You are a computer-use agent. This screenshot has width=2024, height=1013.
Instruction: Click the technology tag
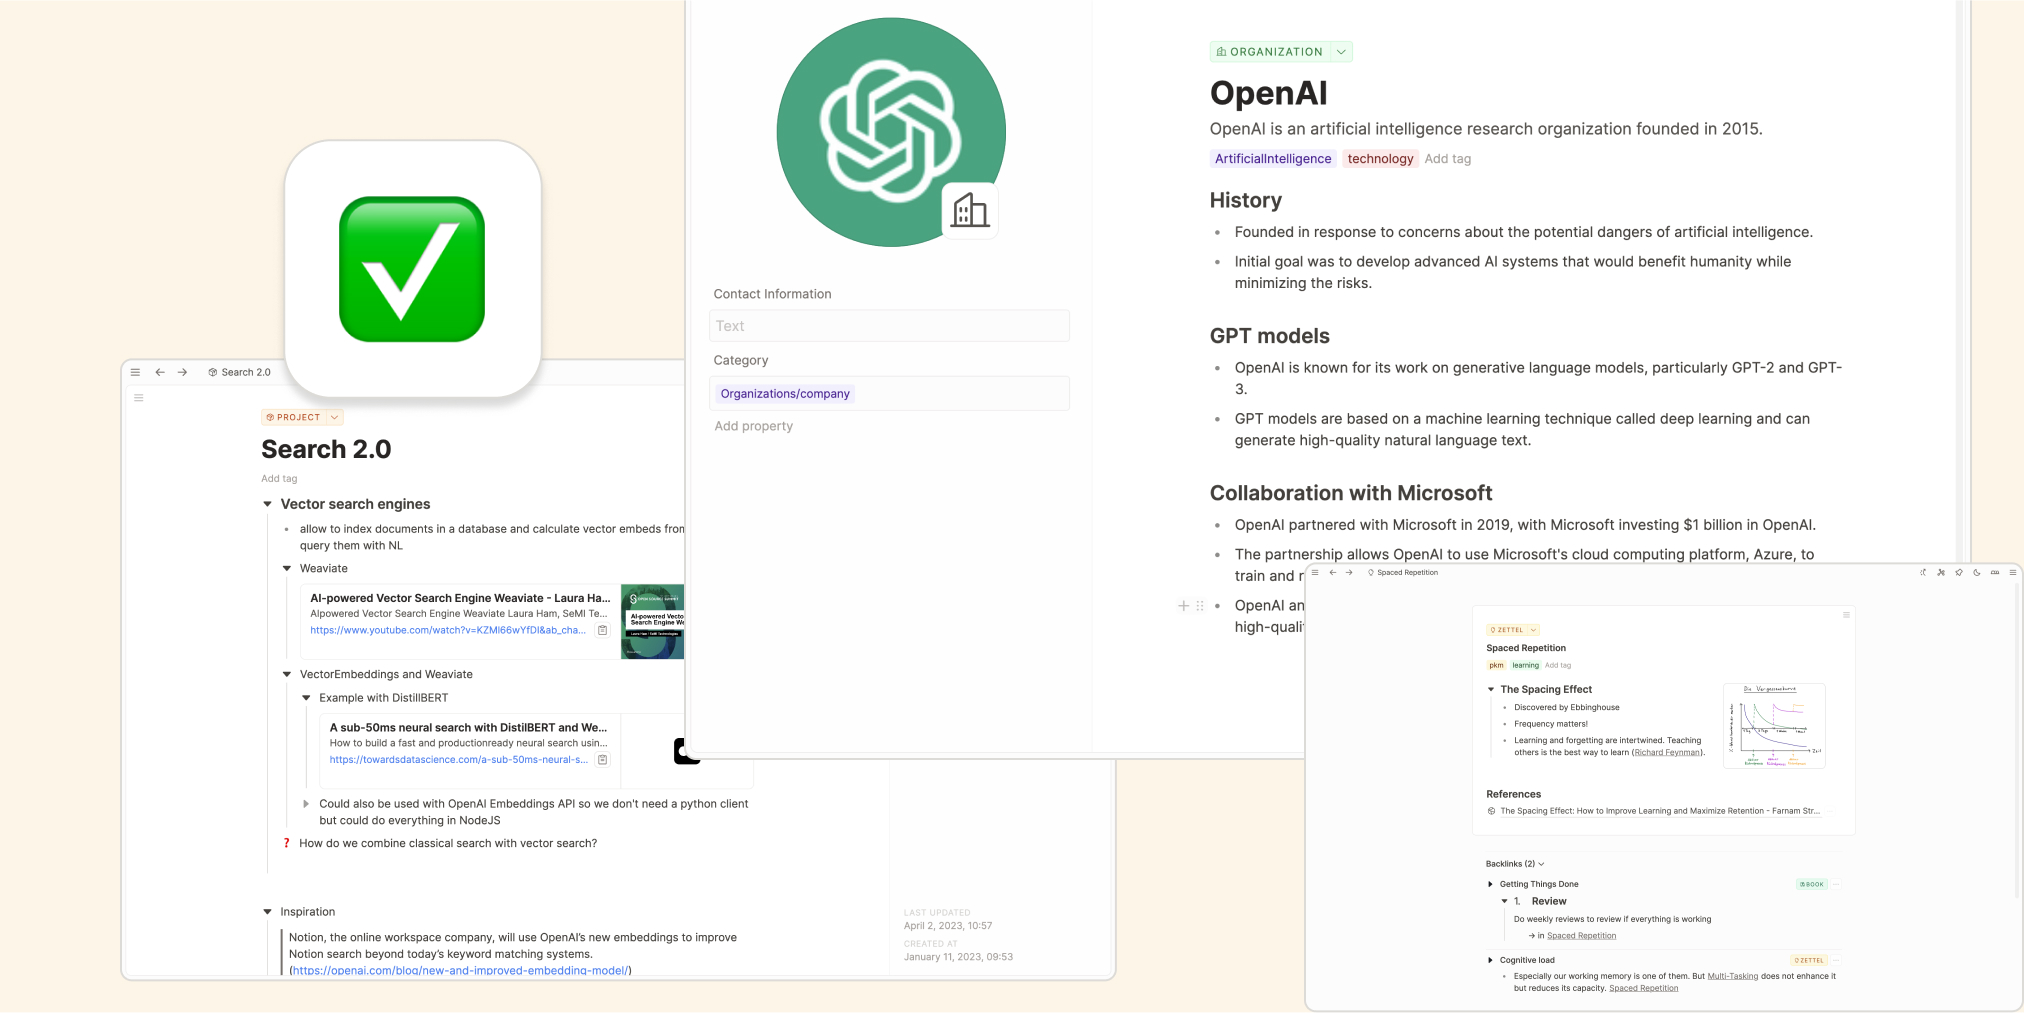pyautogui.click(x=1380, y=158)
